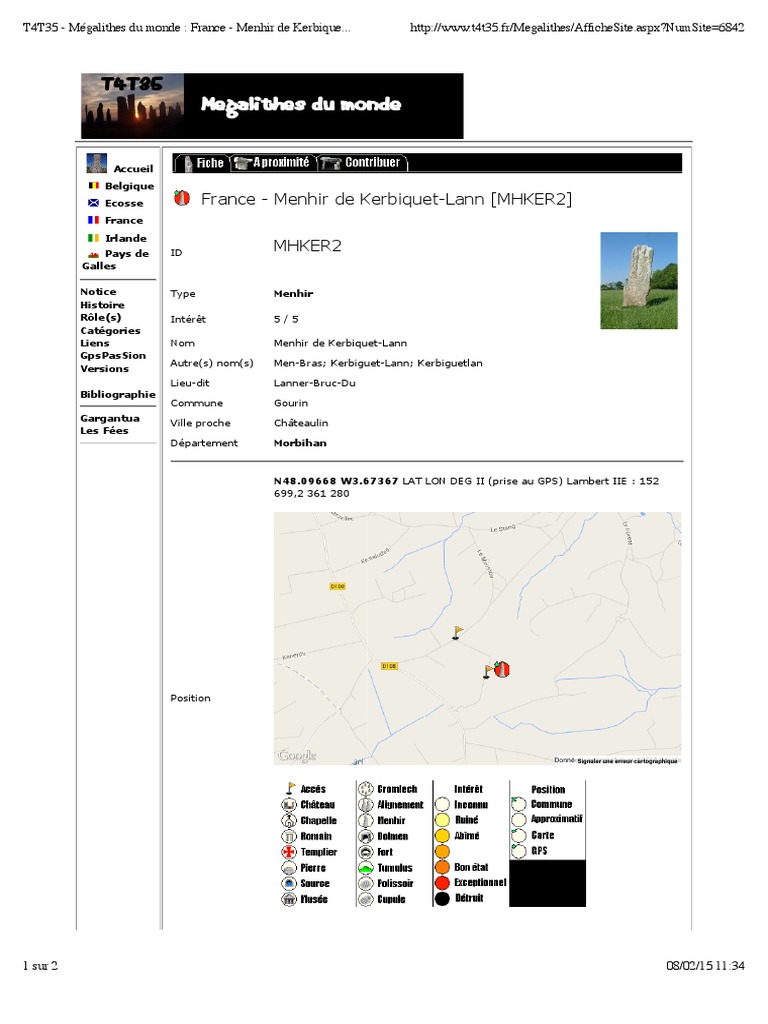The image size is (768, 1024).
Task: Open the Belgique country link
Action: click(x=129, y=186)
